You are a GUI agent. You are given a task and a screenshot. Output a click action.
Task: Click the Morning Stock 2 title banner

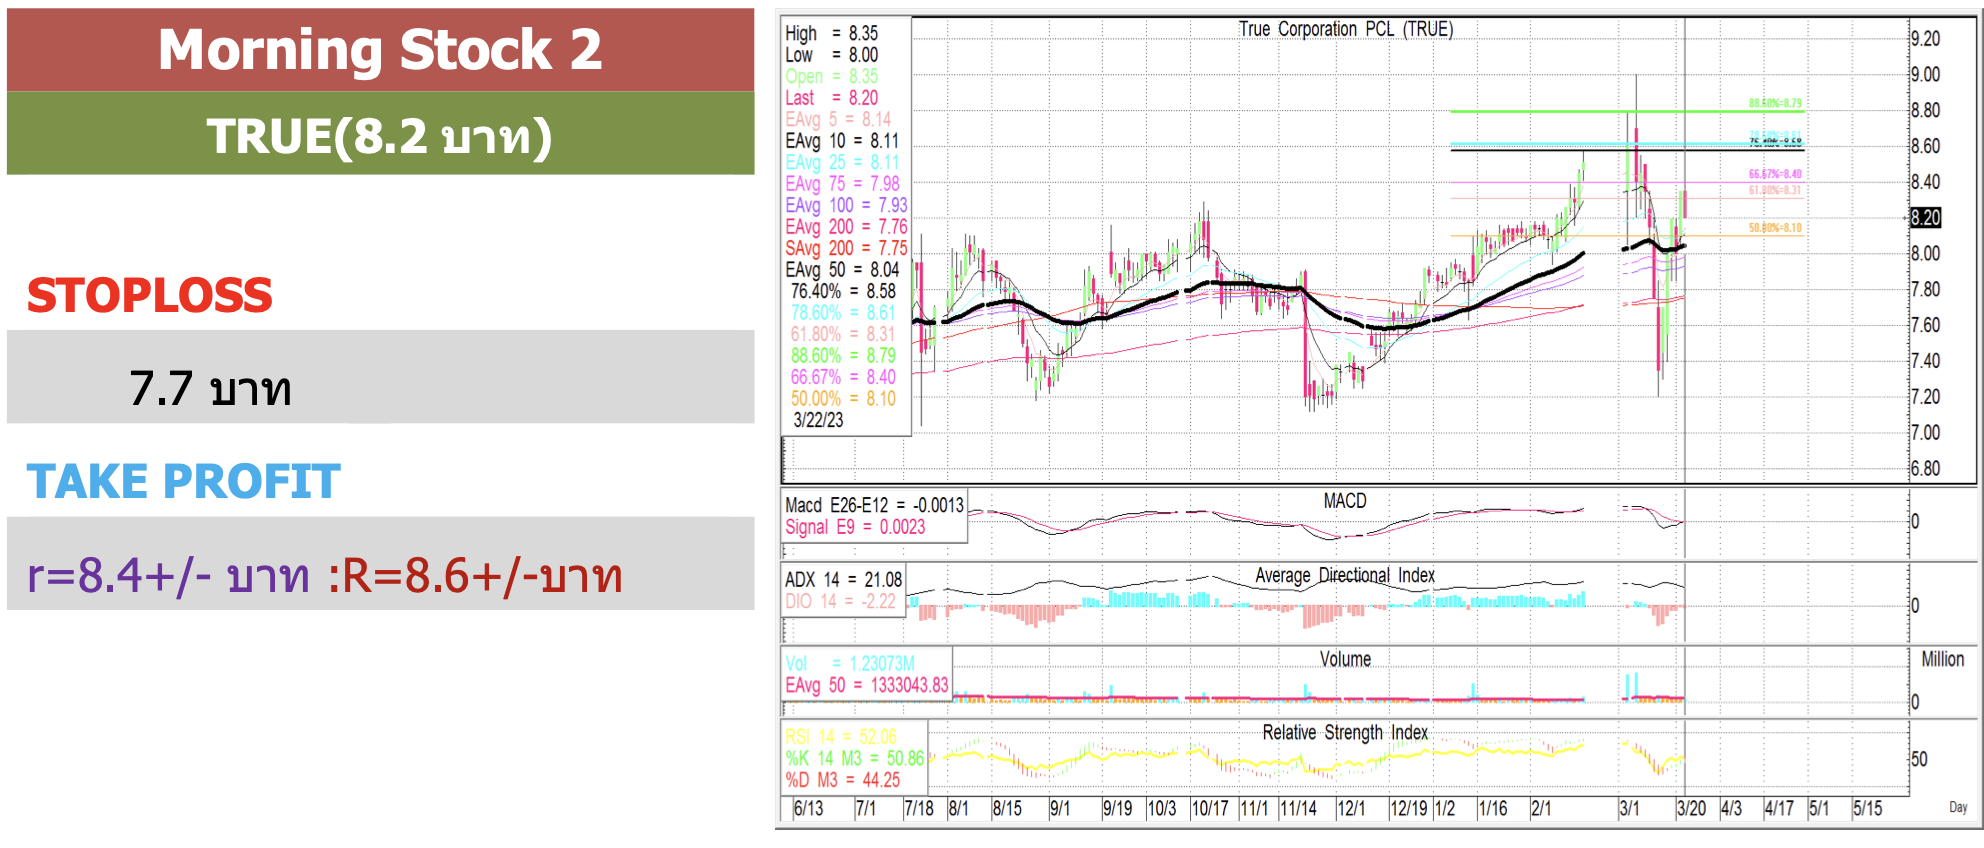[380, 50]
